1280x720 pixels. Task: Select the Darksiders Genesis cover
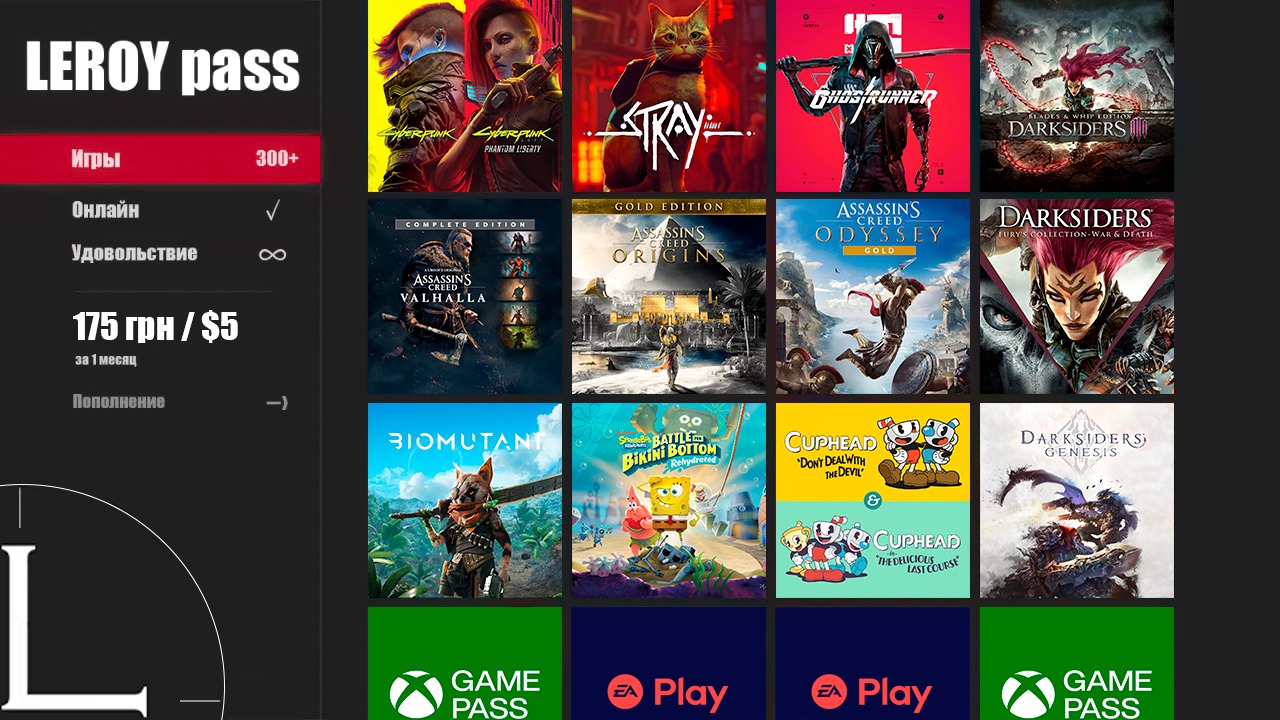tap(1077, 500)
